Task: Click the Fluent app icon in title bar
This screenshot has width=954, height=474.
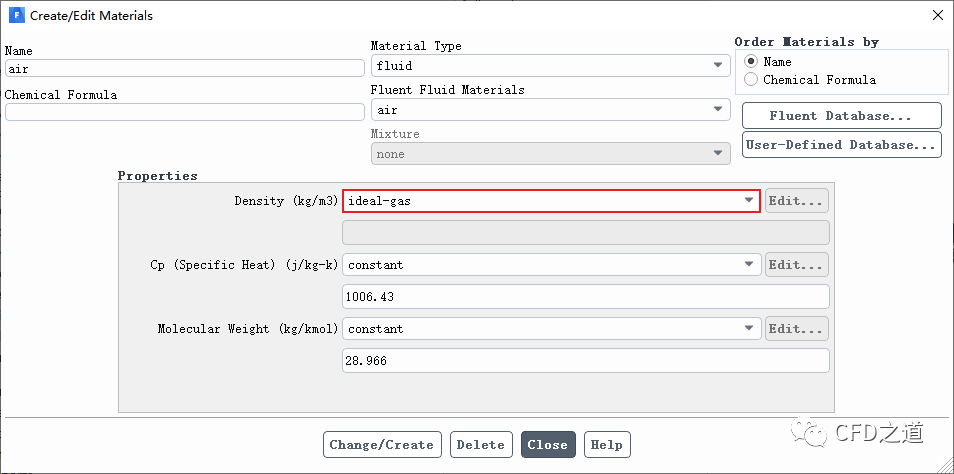Action: pyautogui.click(x=16, y=16)
